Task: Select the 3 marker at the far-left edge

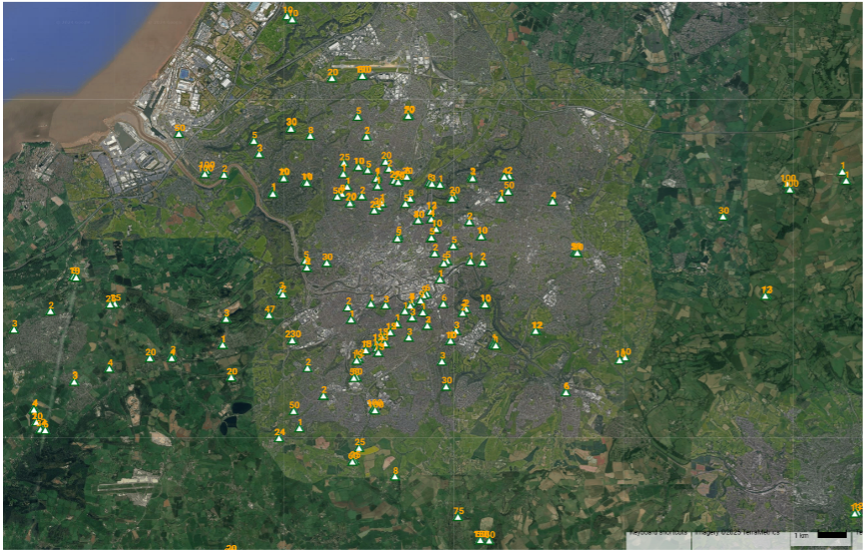Action: coord(14,328)
